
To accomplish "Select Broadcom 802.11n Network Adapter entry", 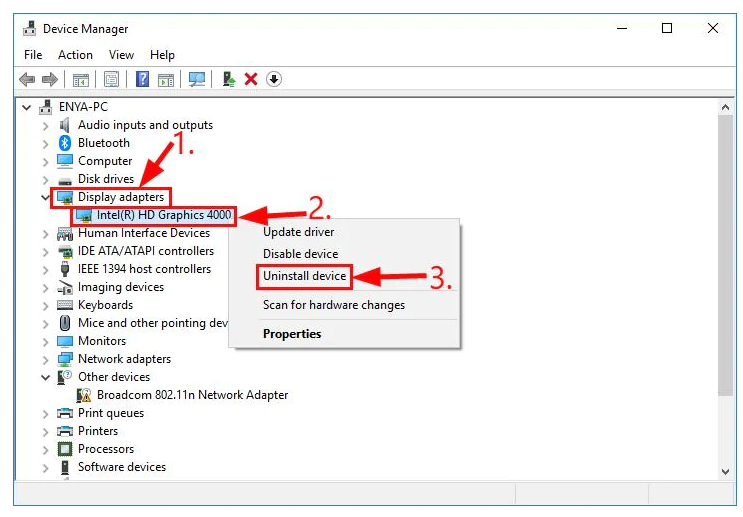I will pyautogui.click(x=192, y=395).
